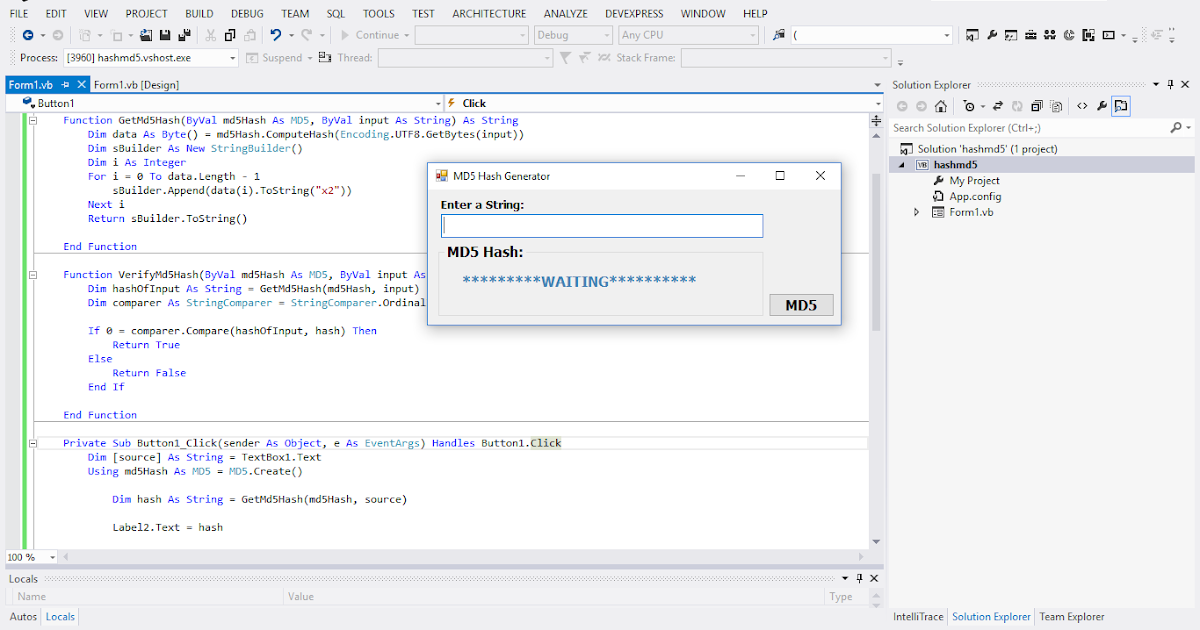Collapse the Button1_Click sub outline
Screen dimensions: 1200x630
coord(33,443)
